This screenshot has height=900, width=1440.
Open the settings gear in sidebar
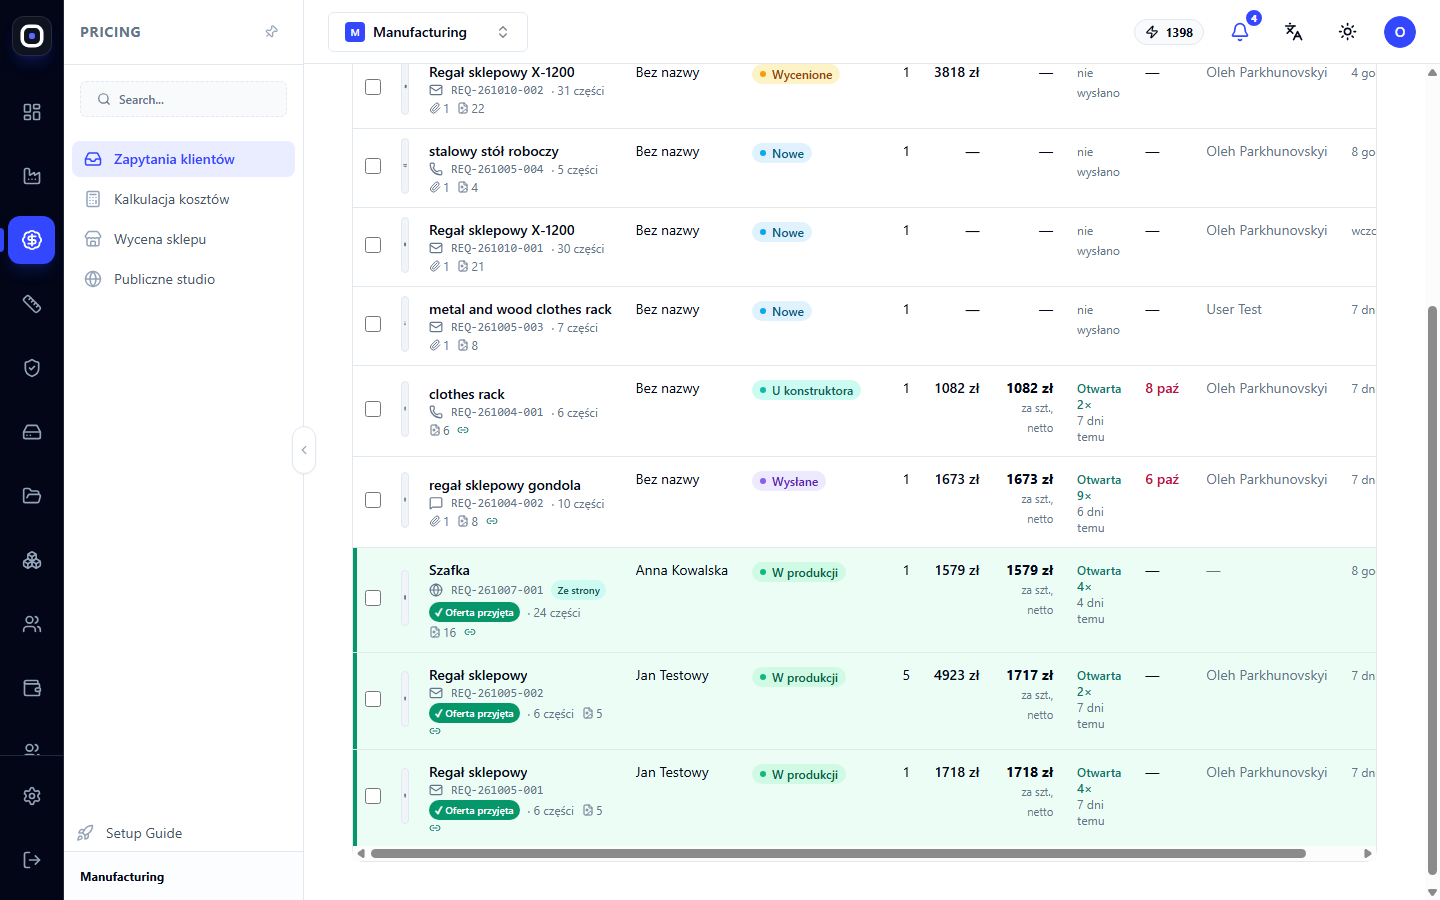32,796
